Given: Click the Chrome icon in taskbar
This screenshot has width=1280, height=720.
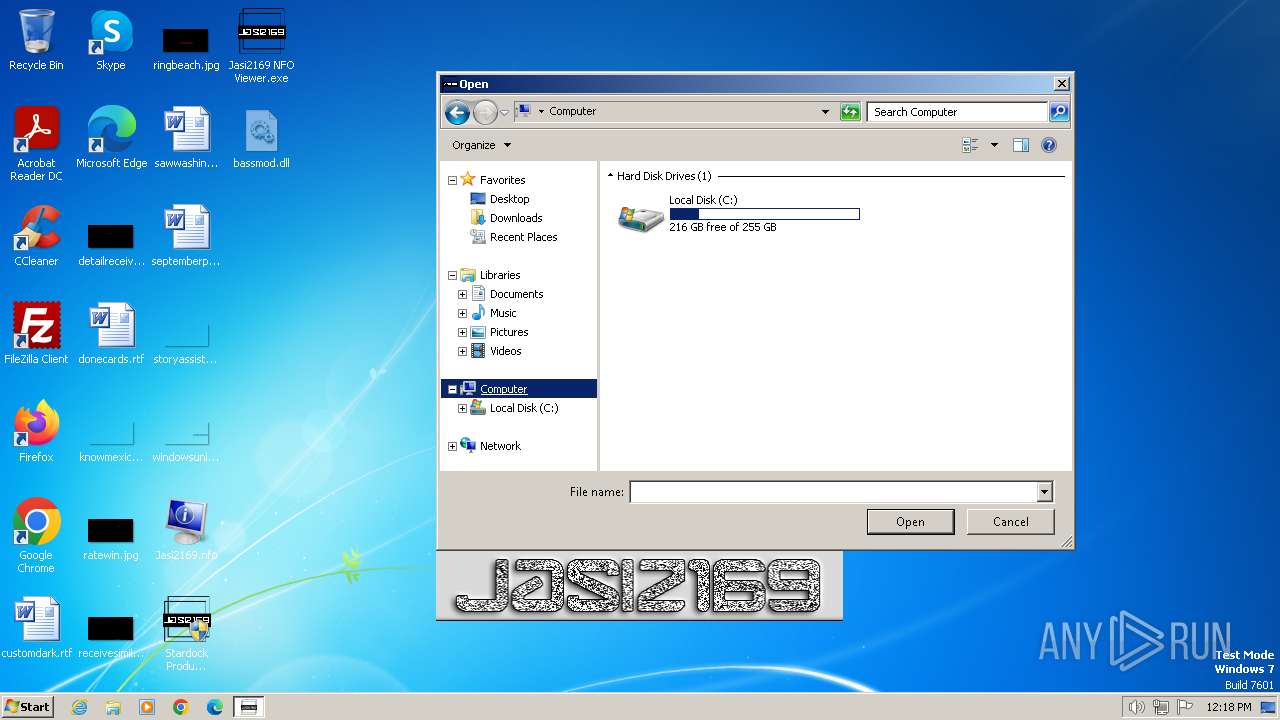Looking at the screenshot, I should [x=180, y=707].
